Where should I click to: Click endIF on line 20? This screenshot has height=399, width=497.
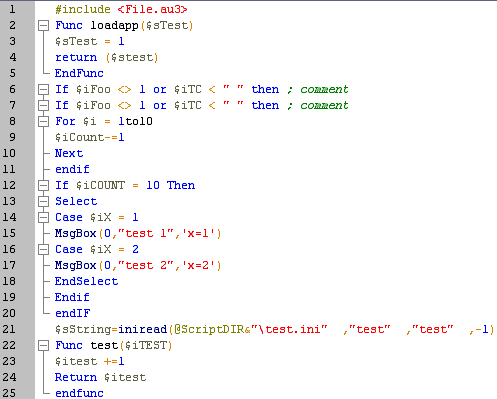click(x=72, y=313)
